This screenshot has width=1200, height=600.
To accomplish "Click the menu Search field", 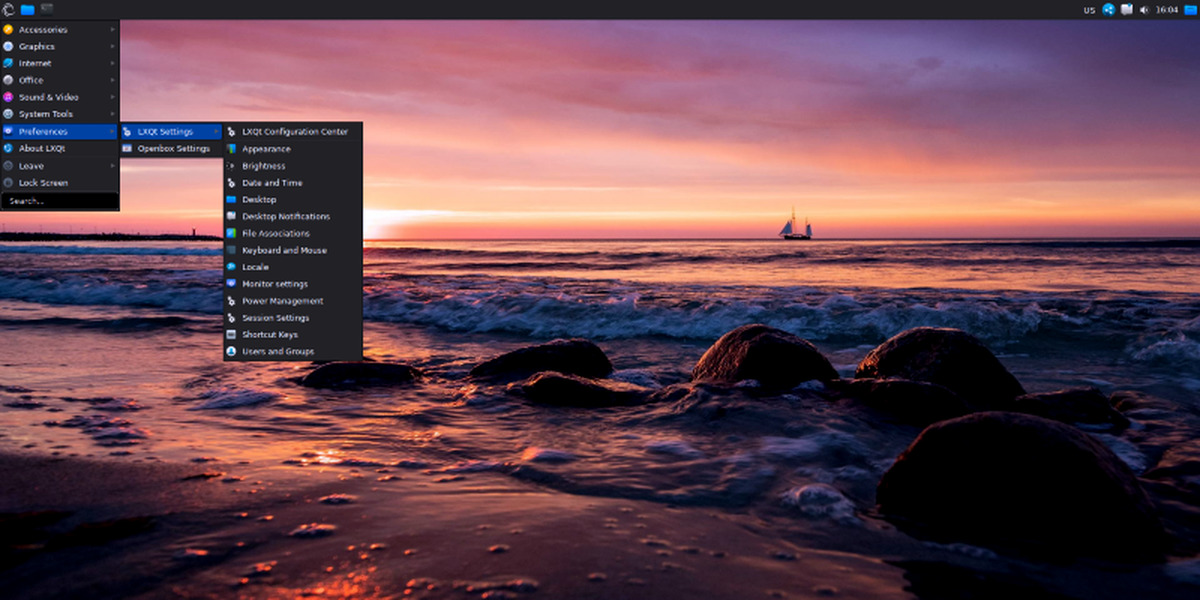I will pyautogui.click(x=60, y=201).
